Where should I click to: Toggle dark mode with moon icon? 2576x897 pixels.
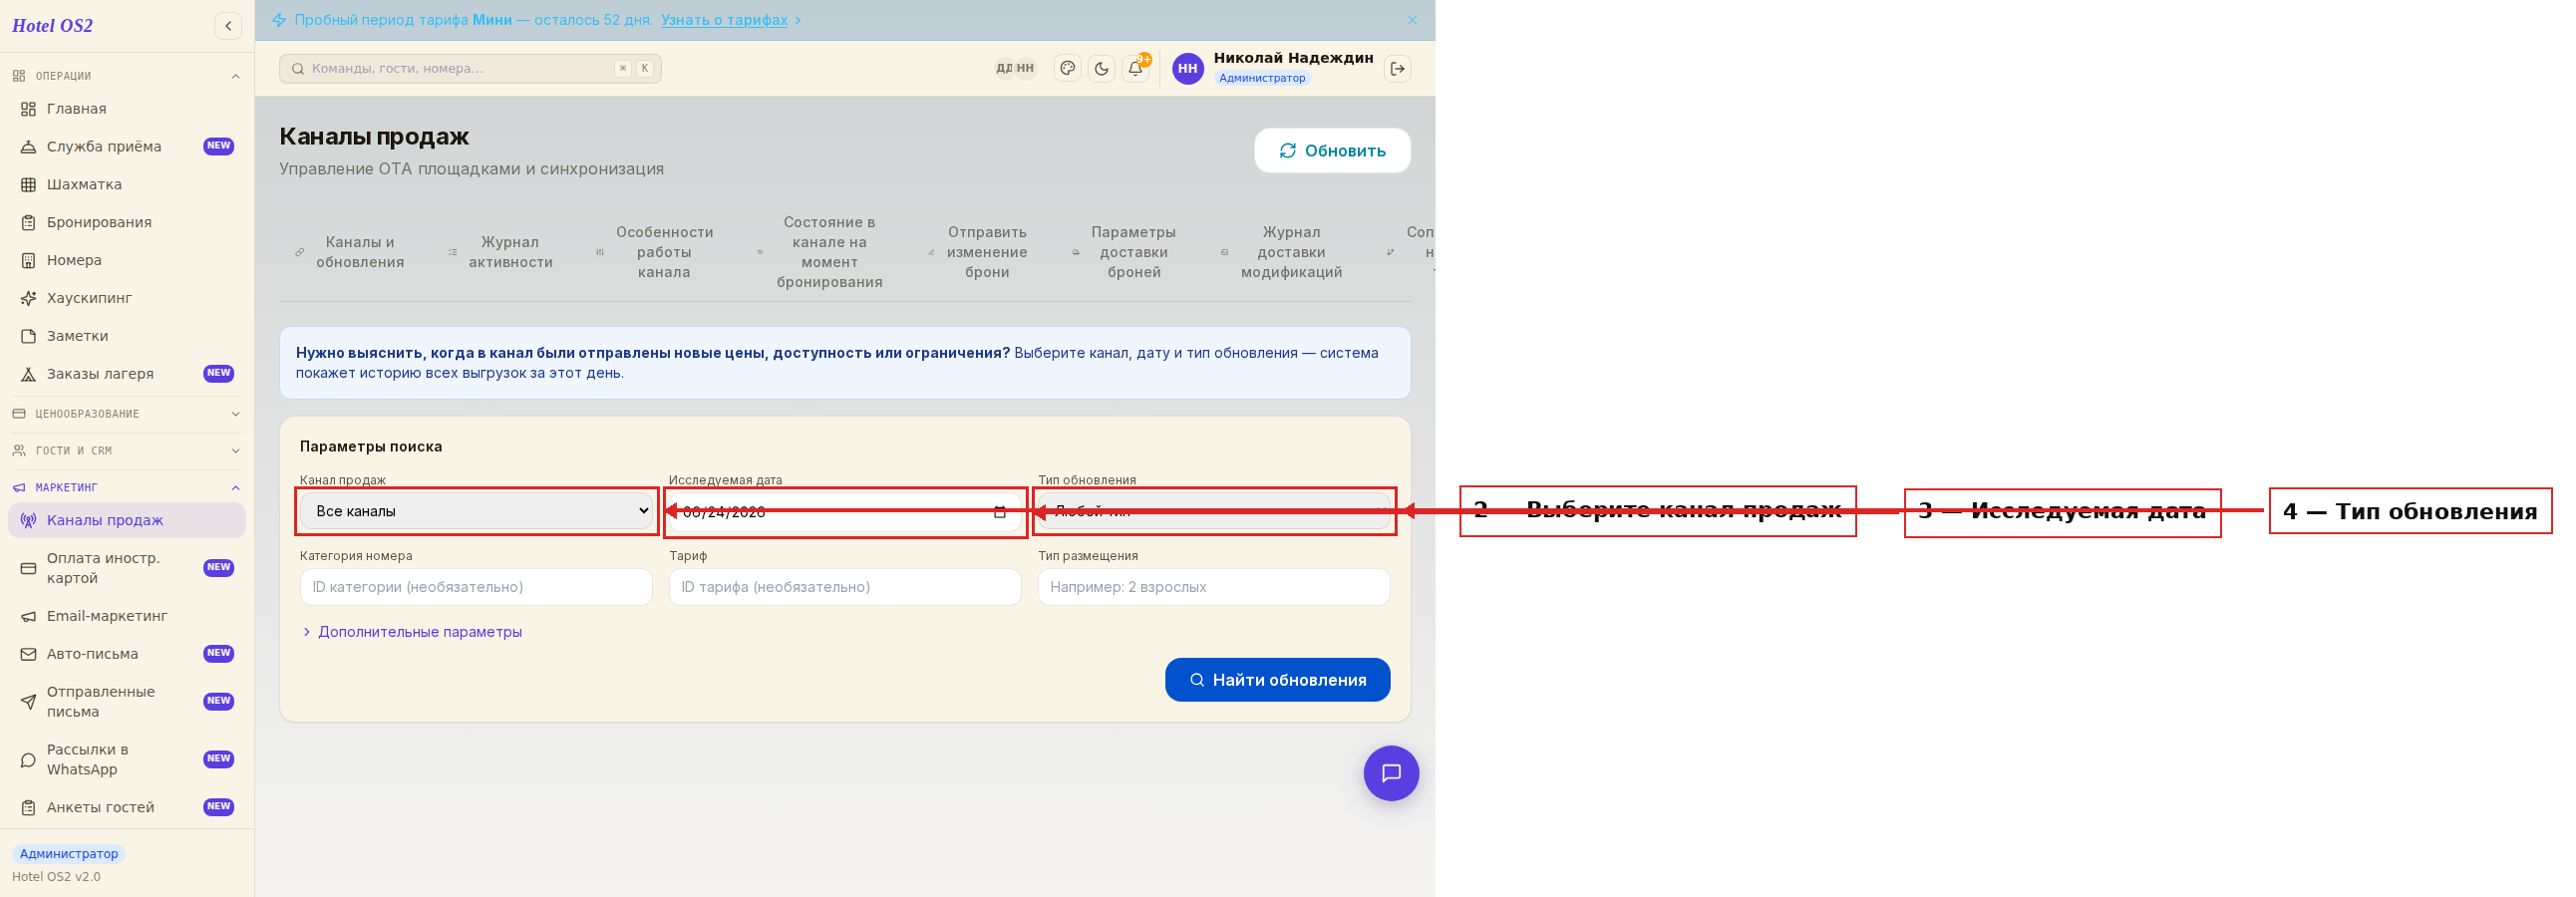[1101, 69]
